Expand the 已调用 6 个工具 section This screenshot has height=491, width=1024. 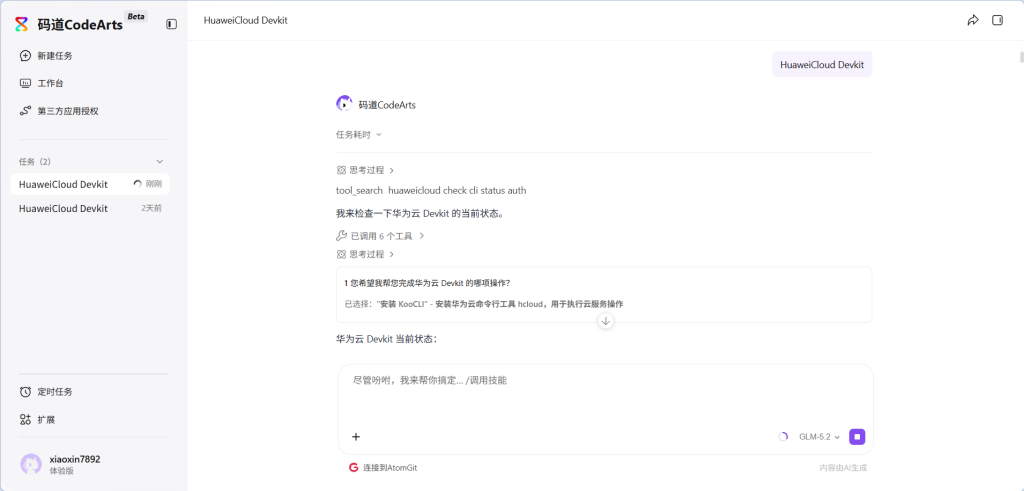381,236
